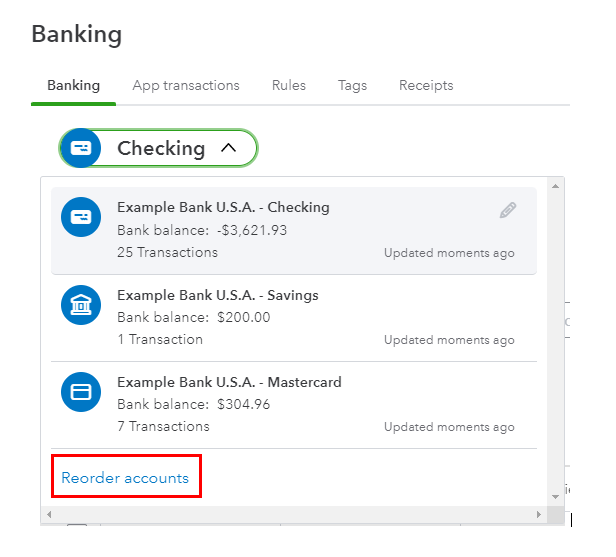Select Example Bank U.S.A. - Checking account
Image resolution: width=616 pixels, height=557 pixels.
coord(223,208)
